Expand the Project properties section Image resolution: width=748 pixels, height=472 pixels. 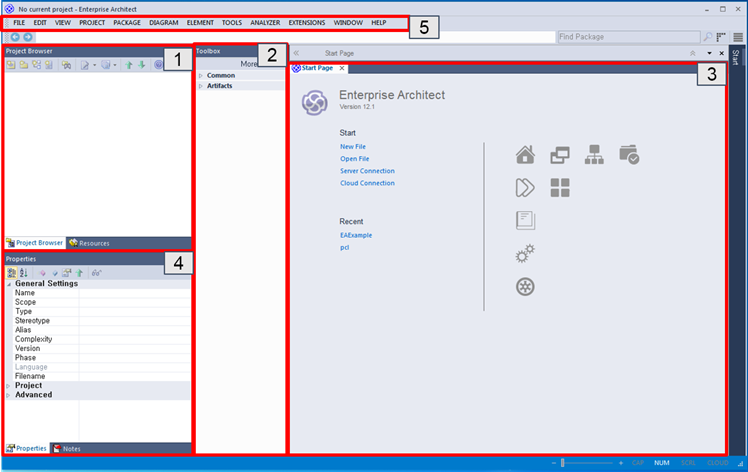[x=8, y=386]
